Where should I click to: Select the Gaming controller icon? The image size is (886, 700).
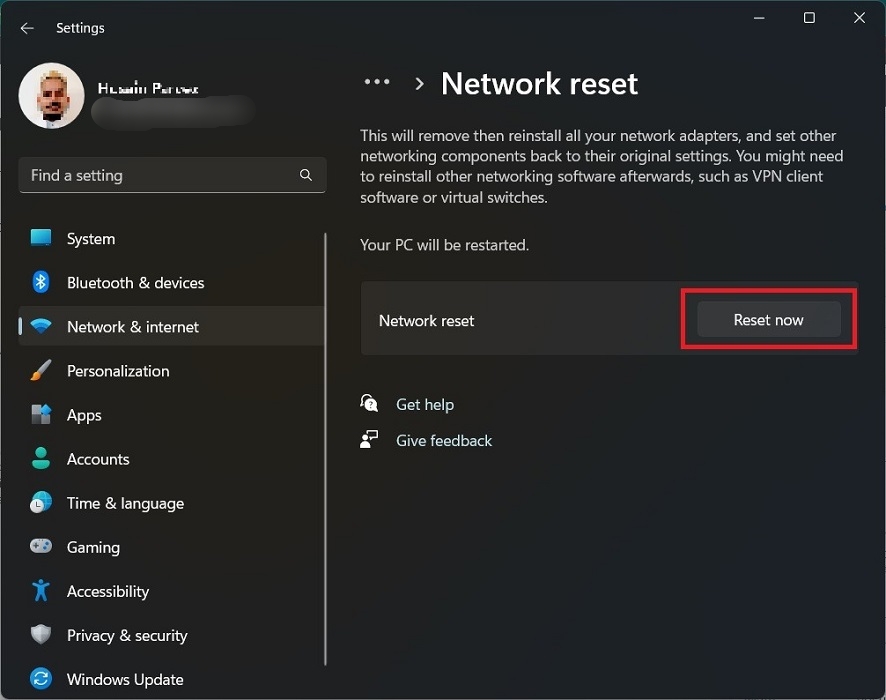pyautogui.click(x=40, y=547)
